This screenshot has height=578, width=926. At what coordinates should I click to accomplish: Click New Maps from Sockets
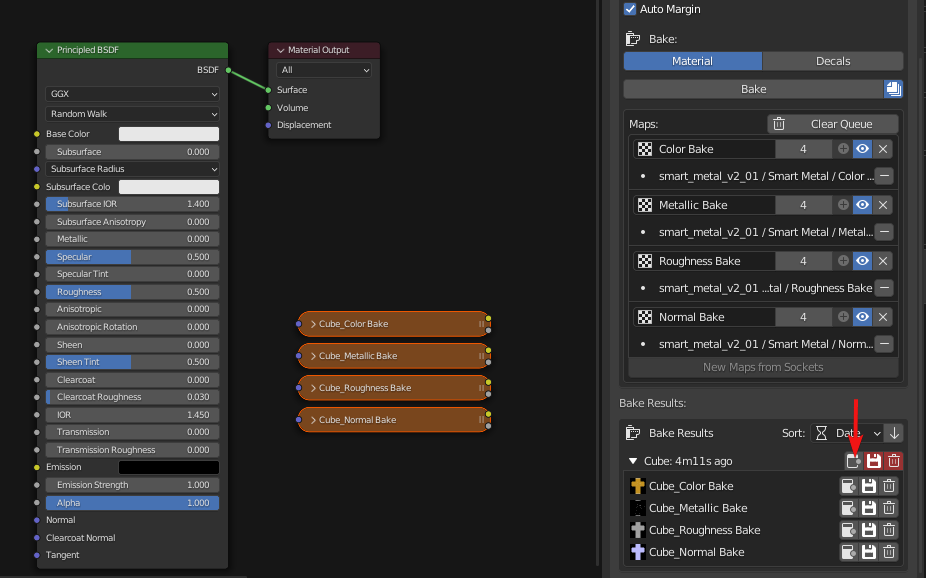(x=763, y=367)
